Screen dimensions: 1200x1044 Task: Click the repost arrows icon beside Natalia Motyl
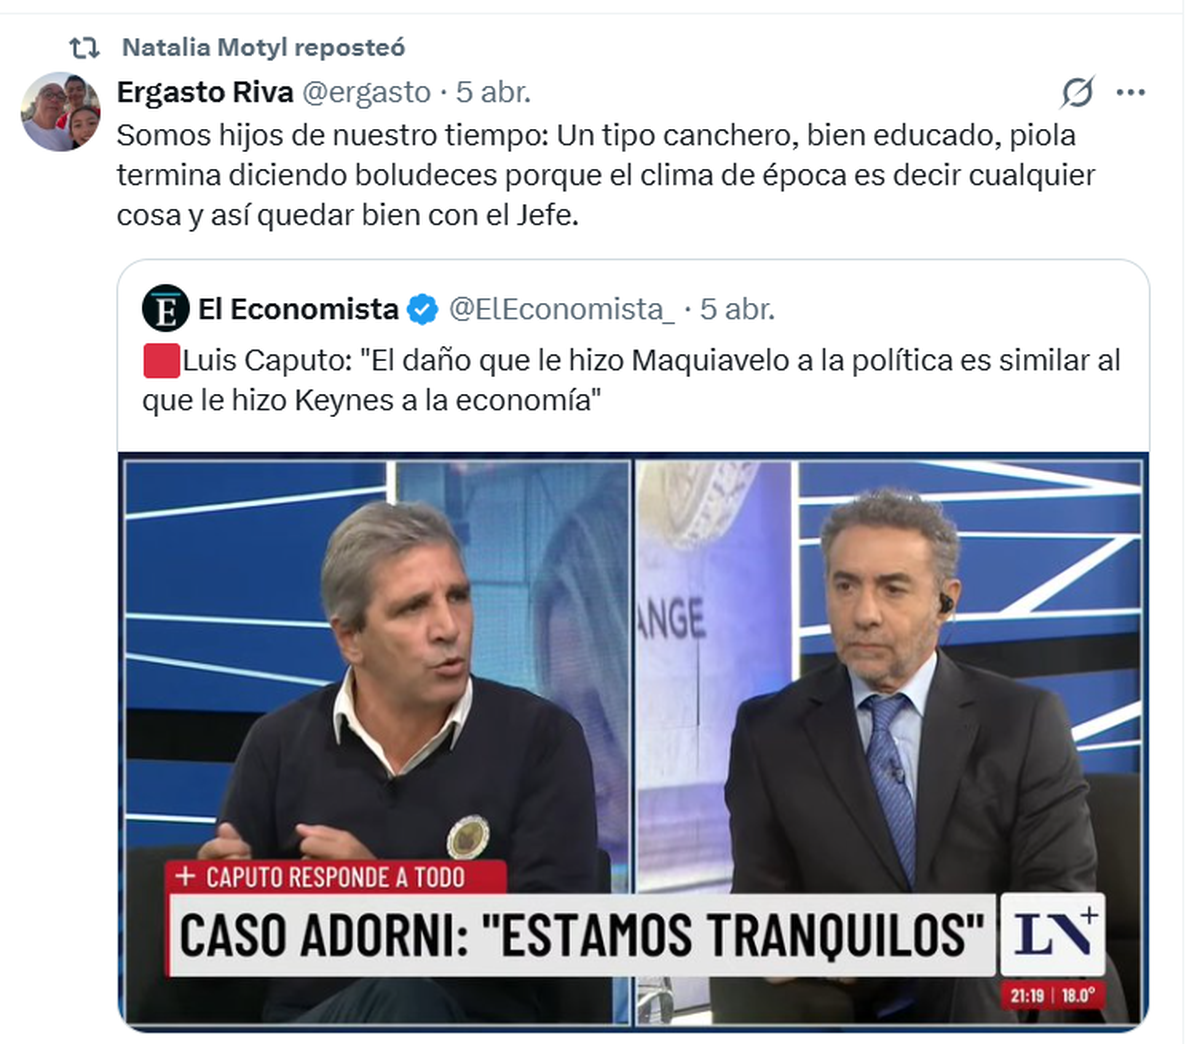(x=84, y=47)
